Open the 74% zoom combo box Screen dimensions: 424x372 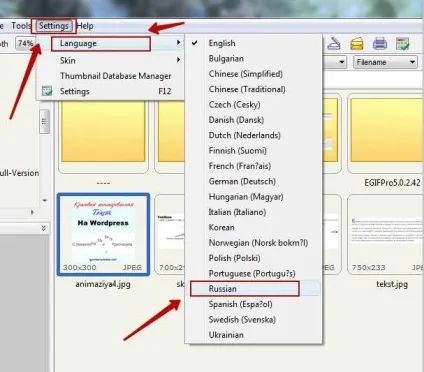25,43
